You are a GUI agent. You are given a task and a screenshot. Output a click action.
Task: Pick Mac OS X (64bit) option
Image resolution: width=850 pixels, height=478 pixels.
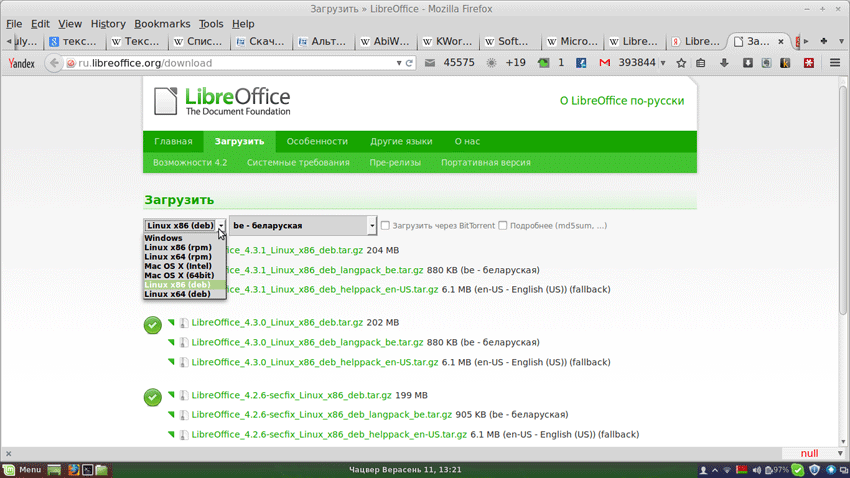pyautogui.click(x=179, y=275)
